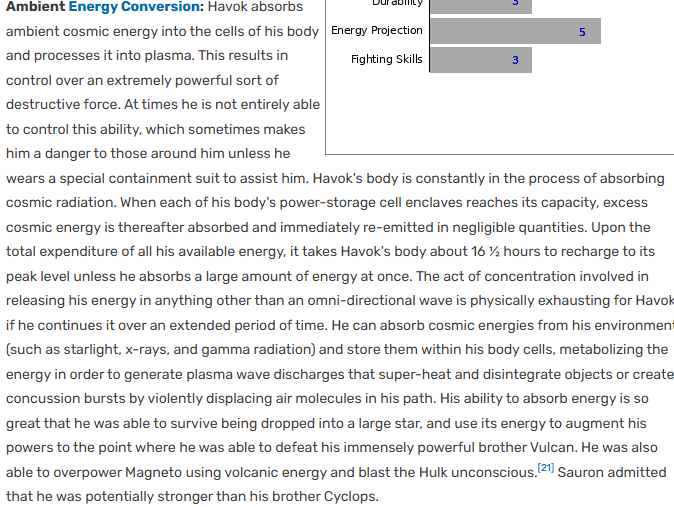Screen dimensions: 674x507
Task: Click the Energy Projection label
Action: (377, 31)
